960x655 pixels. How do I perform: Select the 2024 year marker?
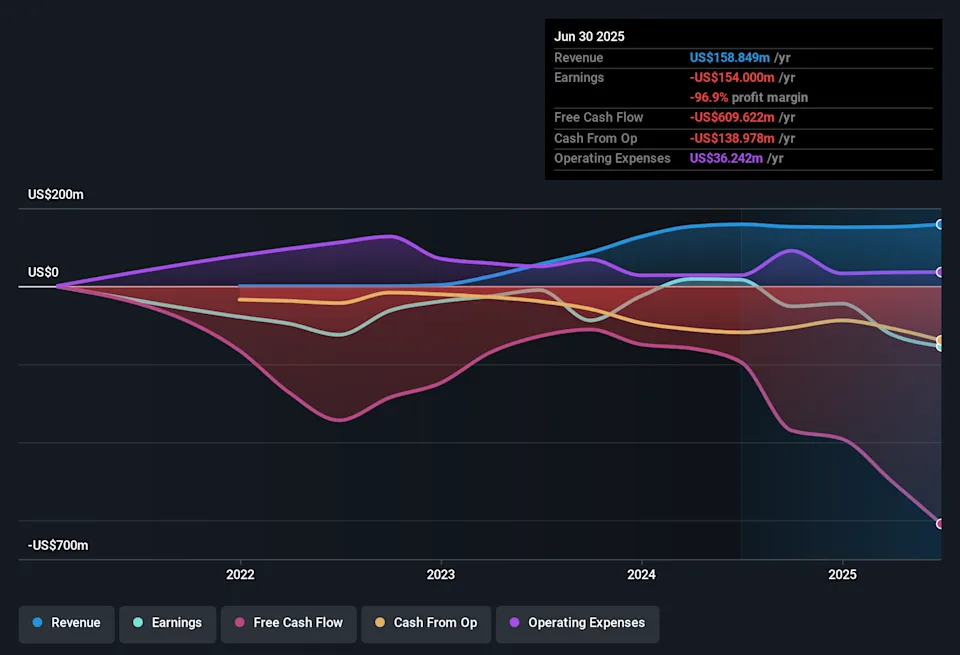coord(641,575)
